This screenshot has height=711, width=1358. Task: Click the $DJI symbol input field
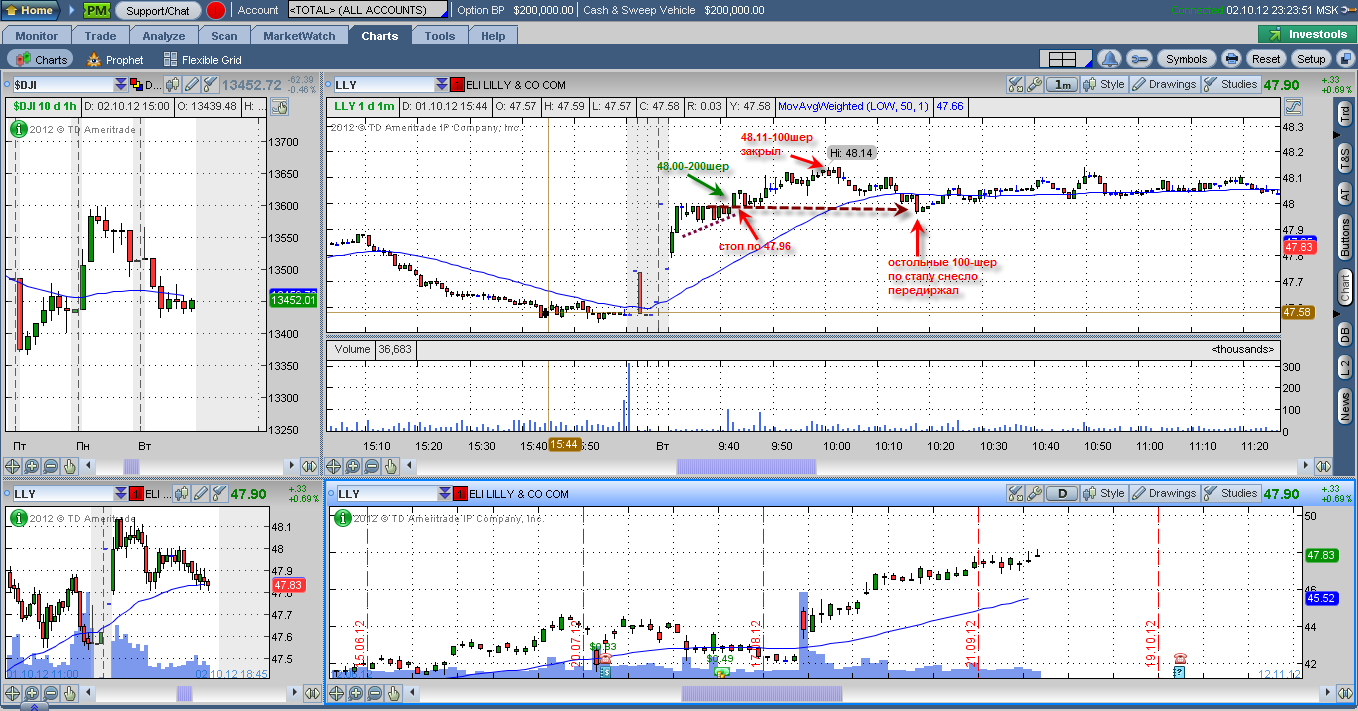62,85
